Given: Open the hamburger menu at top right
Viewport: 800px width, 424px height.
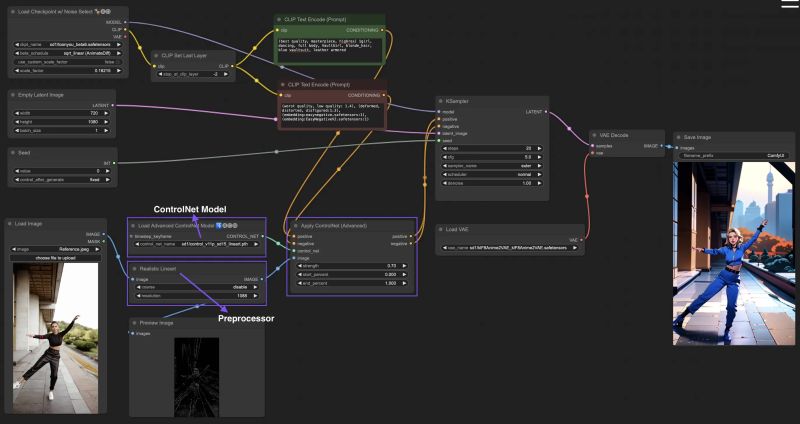Looking at the screenshot, I should [790, 4].
